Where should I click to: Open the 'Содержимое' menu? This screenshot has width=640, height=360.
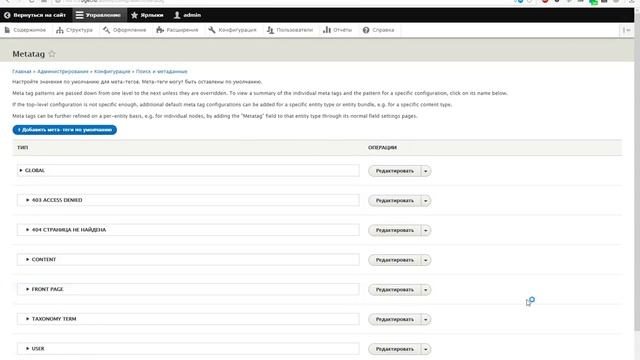25,30
